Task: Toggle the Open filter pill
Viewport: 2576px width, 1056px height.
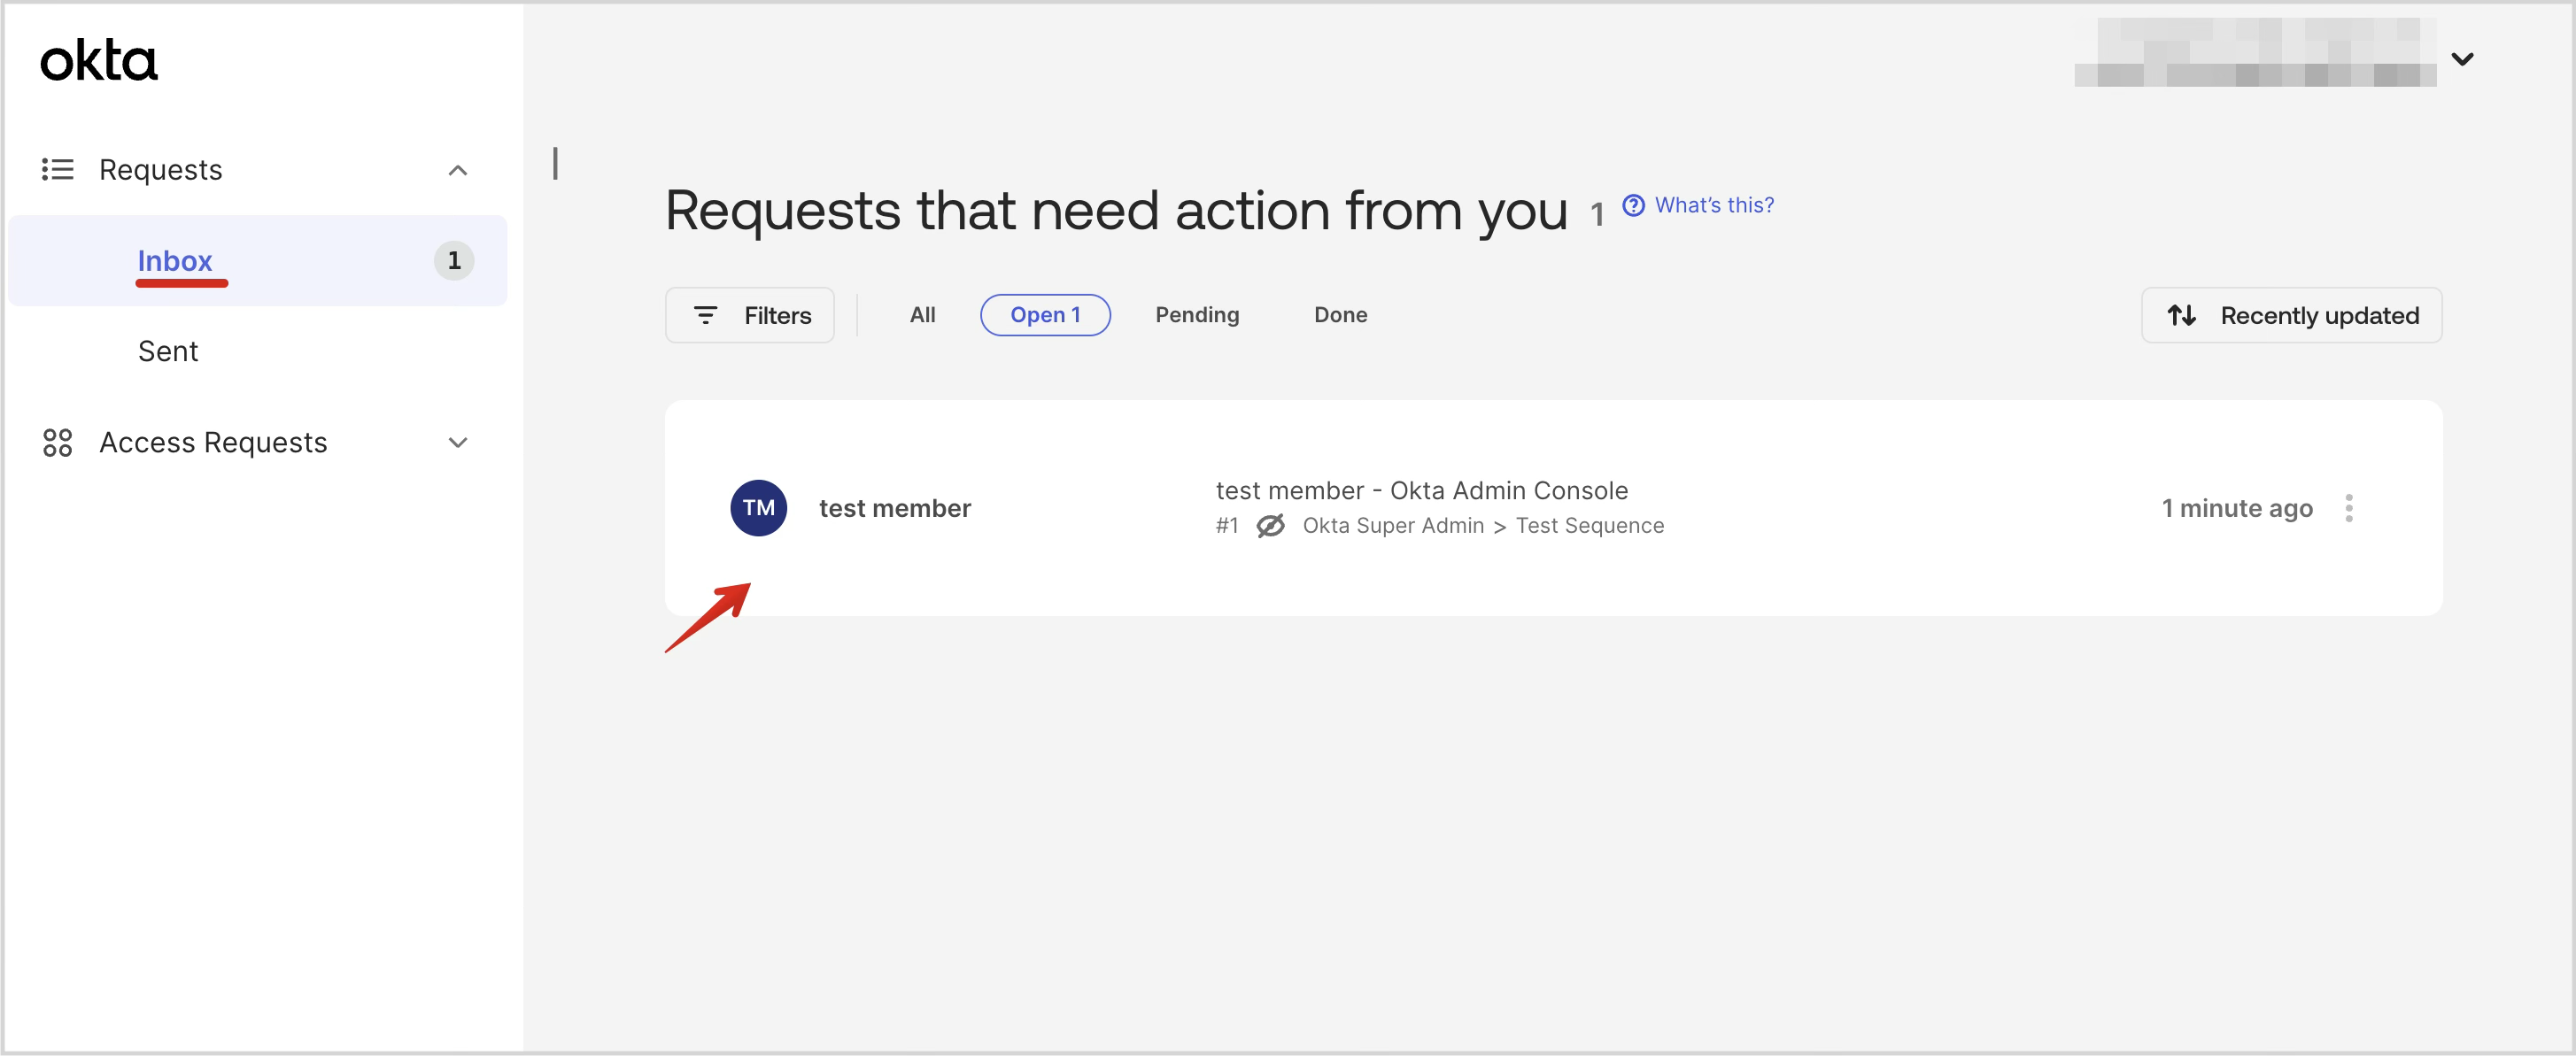Action: (1045, 314)
